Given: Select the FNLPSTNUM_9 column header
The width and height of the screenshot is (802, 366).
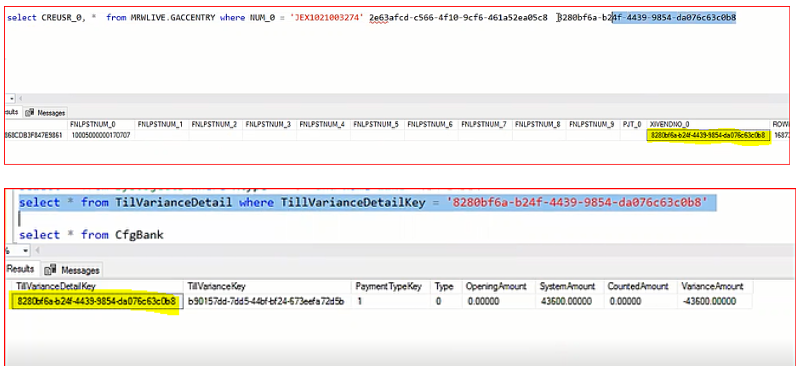Looking at the screenshot, I should coord(593,125).
